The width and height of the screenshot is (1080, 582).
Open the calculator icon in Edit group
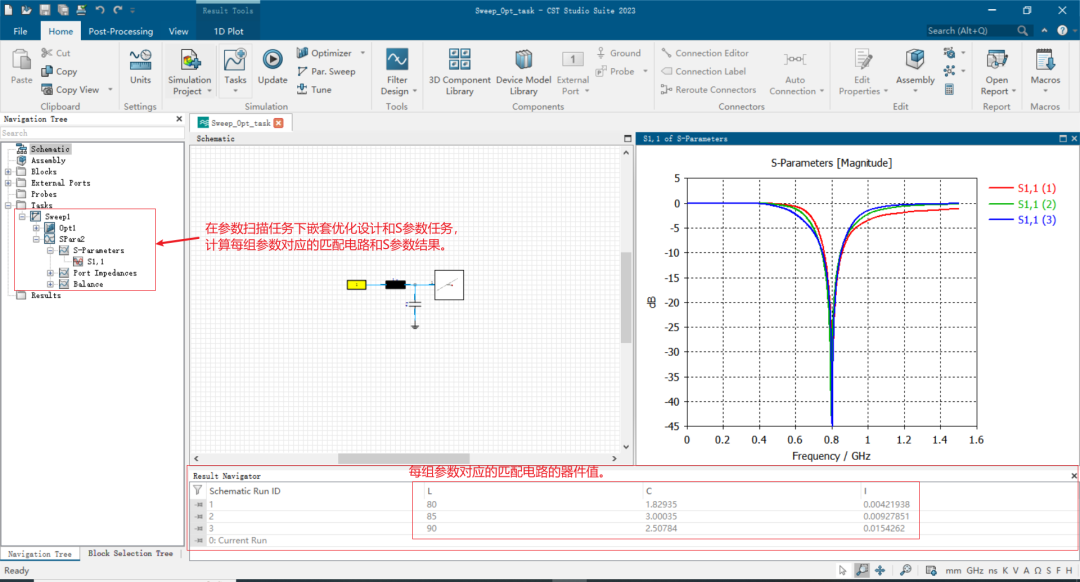(x=949, y=90)
